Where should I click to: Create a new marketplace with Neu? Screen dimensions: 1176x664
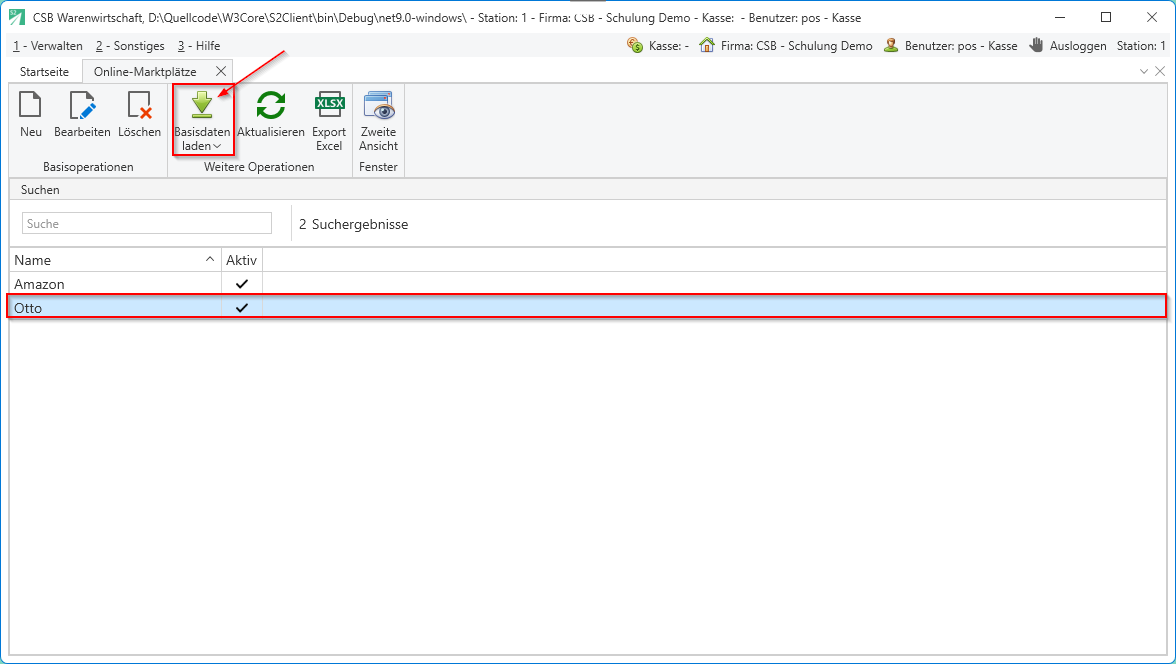pyautogui.click(x=31, y=115)
